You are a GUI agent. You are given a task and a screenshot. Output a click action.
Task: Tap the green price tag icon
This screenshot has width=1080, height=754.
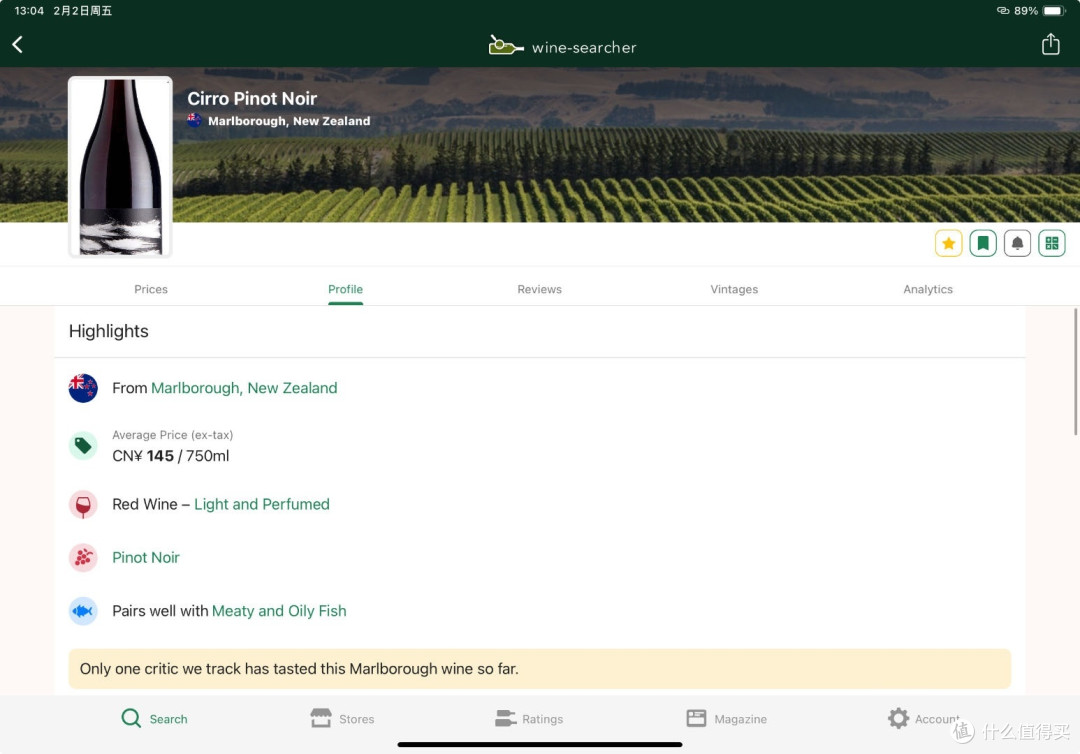[83, 446]
